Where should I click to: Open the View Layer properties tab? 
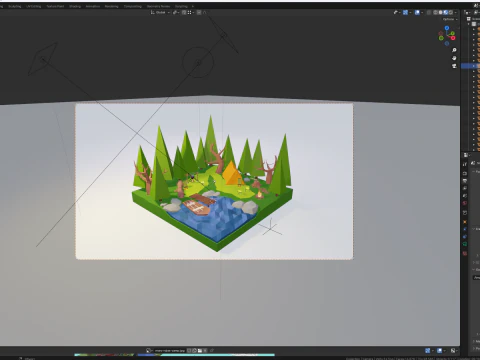465,188
